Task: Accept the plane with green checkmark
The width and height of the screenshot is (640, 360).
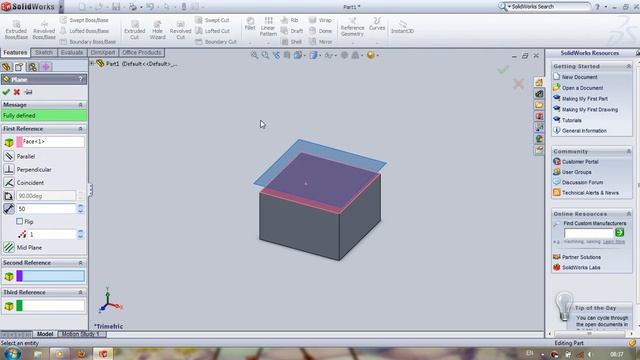Action: (x=6, y=92)
